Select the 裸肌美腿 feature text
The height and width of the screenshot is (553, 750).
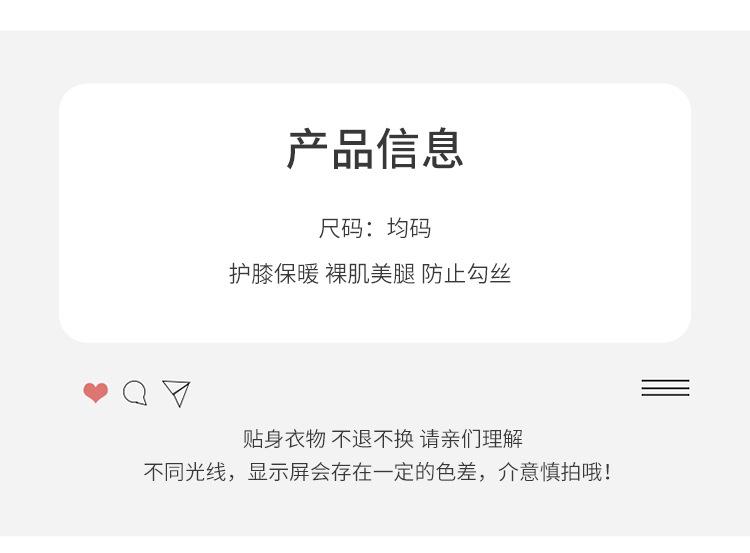coord(370,274)
